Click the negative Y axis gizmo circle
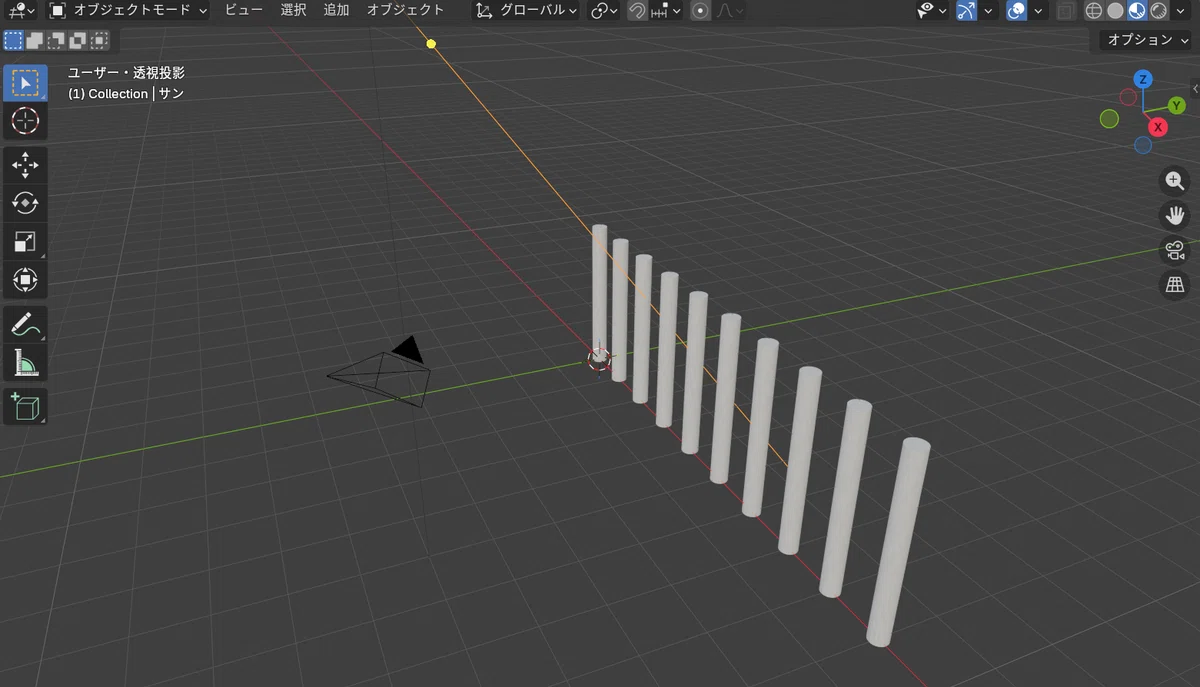Viewport: 1200px width, 687px height. pyautogui.click(x=1109, y=119)
